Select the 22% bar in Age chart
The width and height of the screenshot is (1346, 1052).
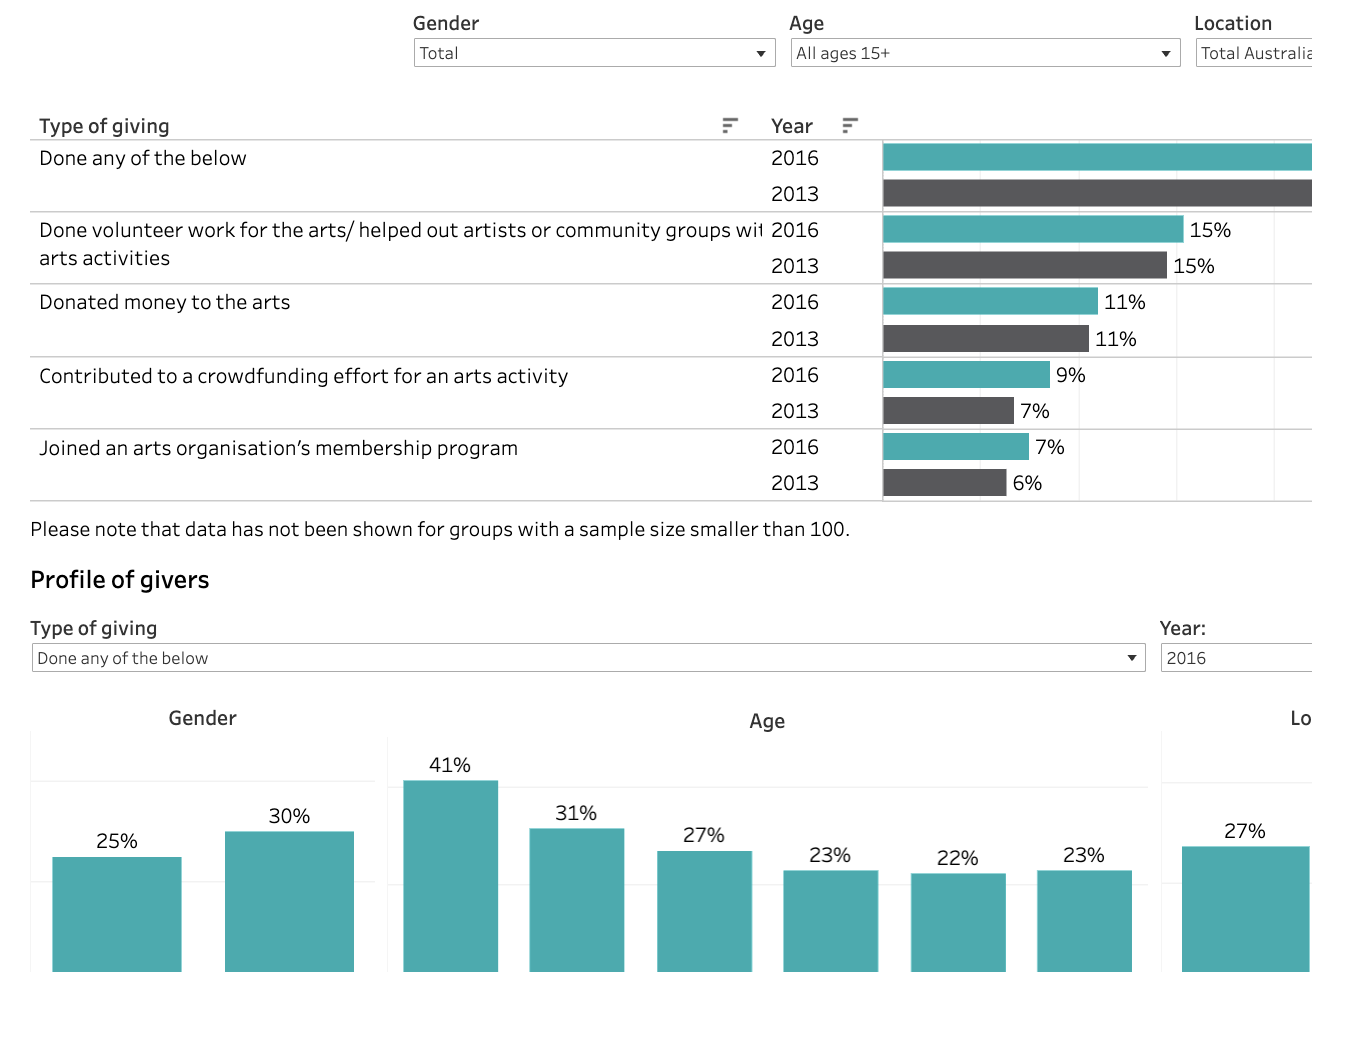click(x=958, y=921)
